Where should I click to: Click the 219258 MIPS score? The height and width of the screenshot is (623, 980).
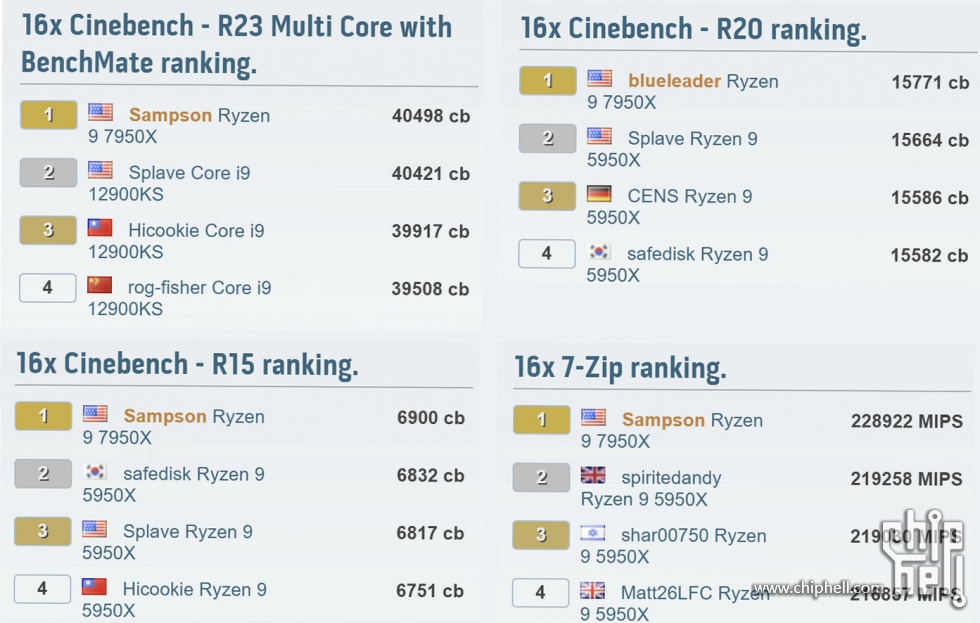[x=906, y=479]
